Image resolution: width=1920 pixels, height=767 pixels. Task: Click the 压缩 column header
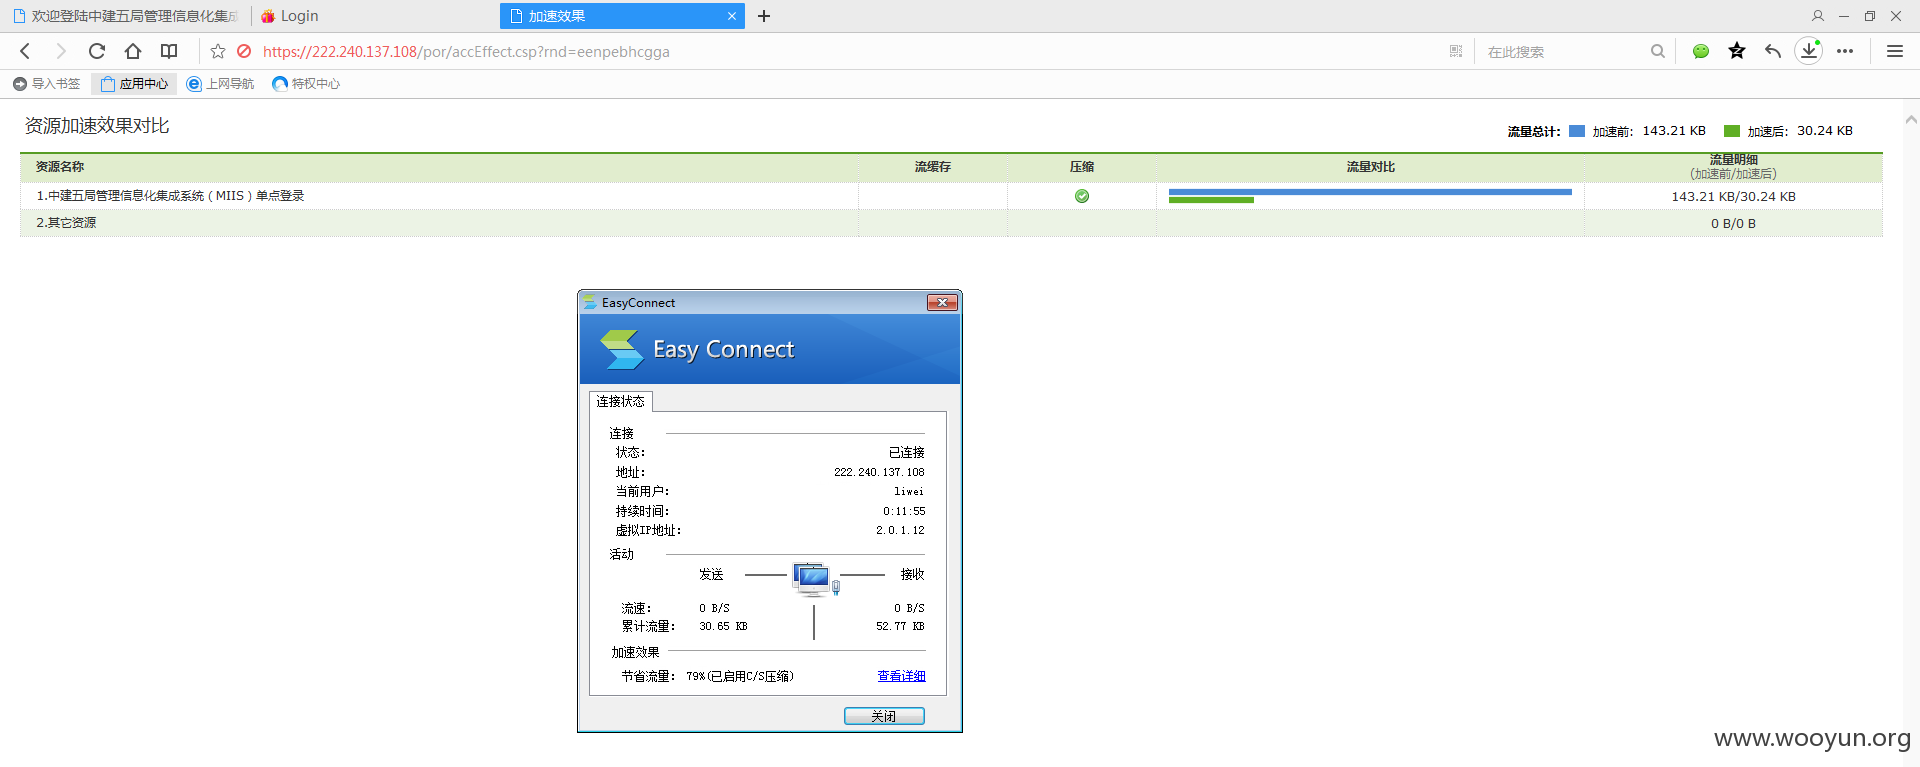[x=1082, y=167]
